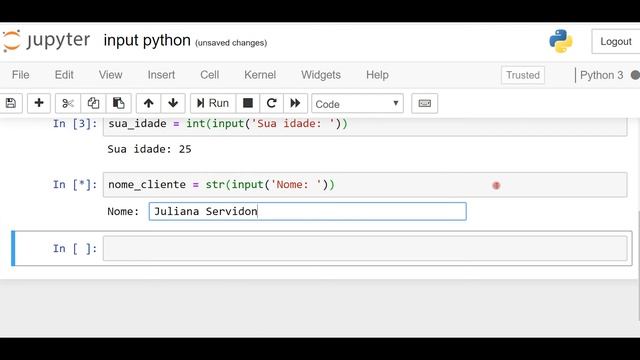Viewport: 640px width, 360px height.
Task: Click the Logout button
Action: (x=616, y=41)
